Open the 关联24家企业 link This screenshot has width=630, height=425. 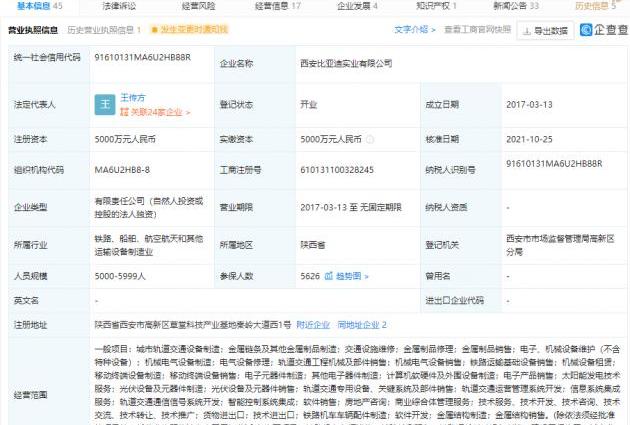click(x=155, y=112)
